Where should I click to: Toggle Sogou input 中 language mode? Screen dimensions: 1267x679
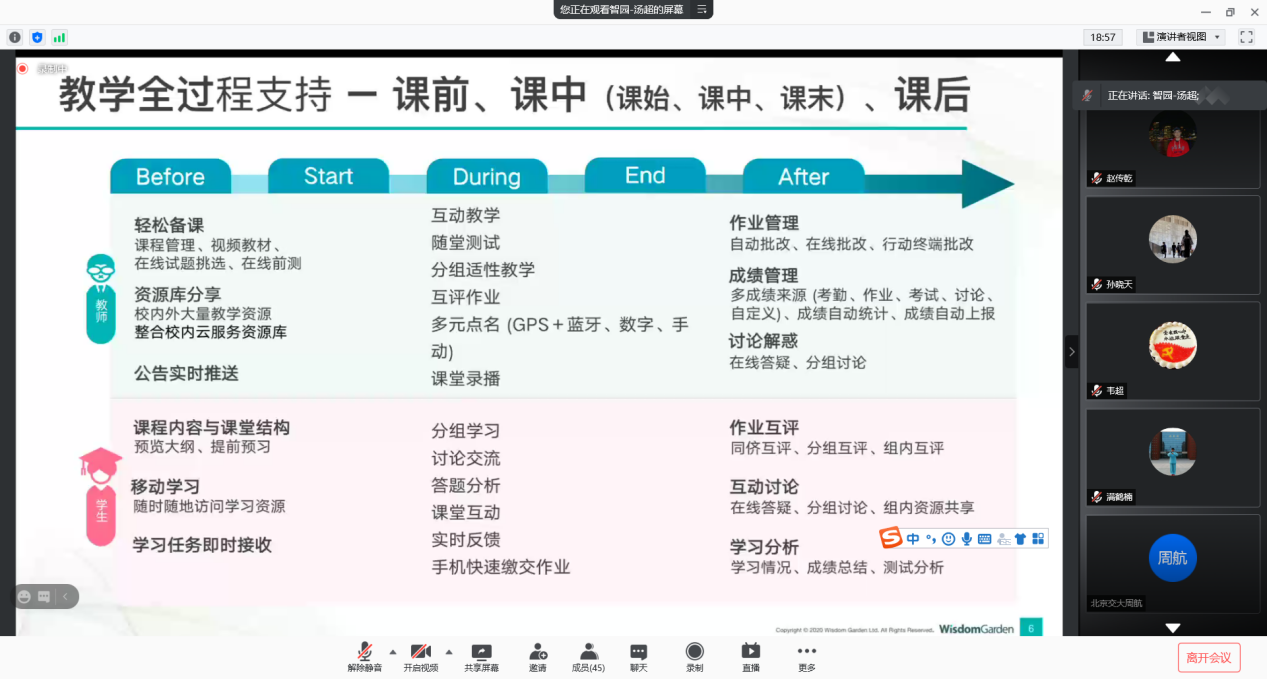pos(913,539)
